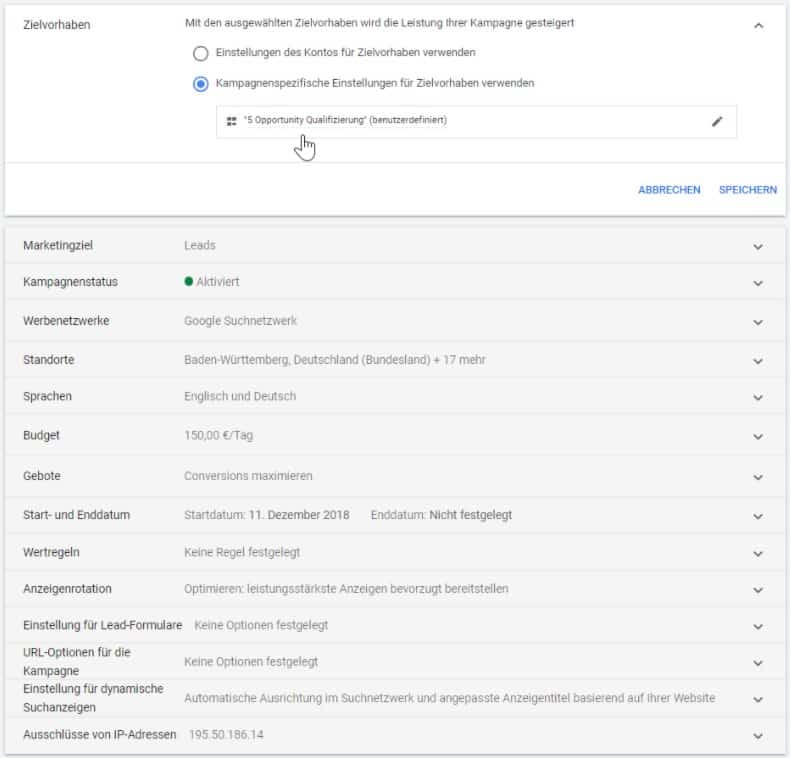Expand the Marketingziel row chevron
The height and width of the screenshot is (758, 790).
point(758,246)
